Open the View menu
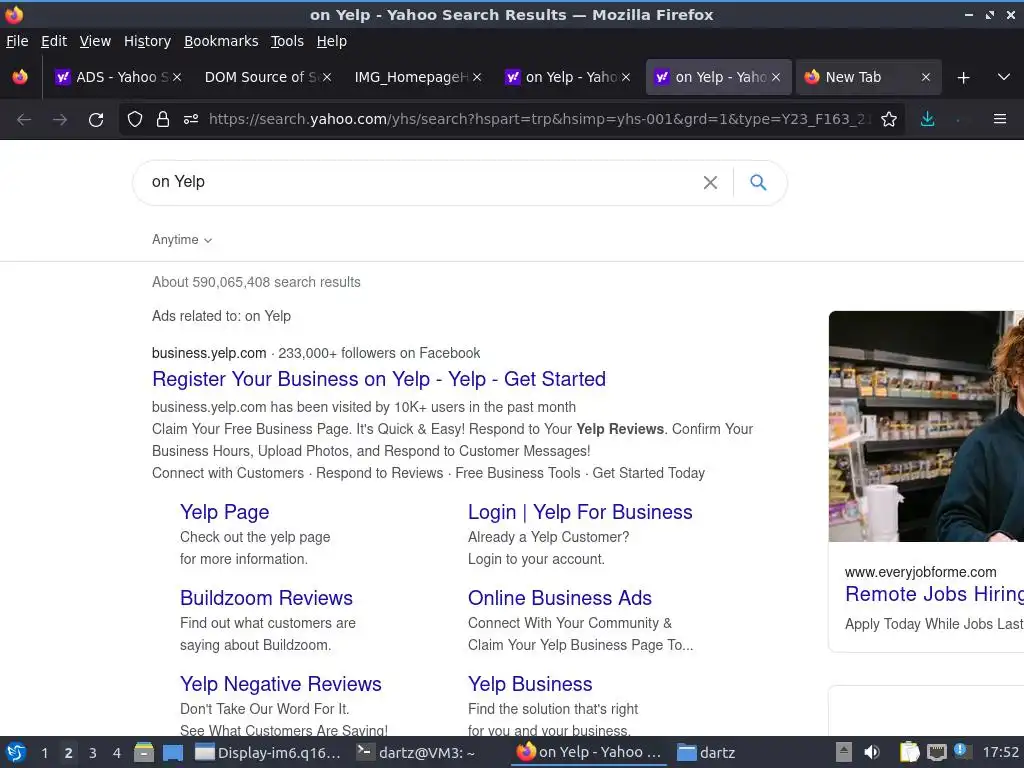 [95, 41]
